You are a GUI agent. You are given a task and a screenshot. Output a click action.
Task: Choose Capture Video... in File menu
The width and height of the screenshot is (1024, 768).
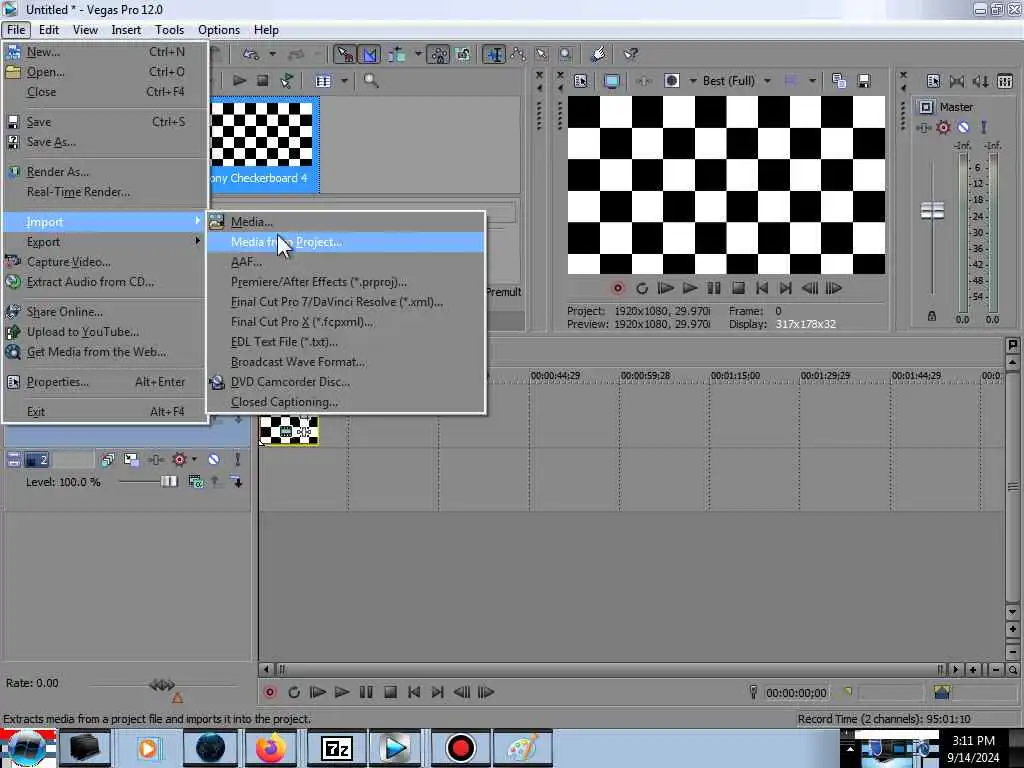point(104,262)
